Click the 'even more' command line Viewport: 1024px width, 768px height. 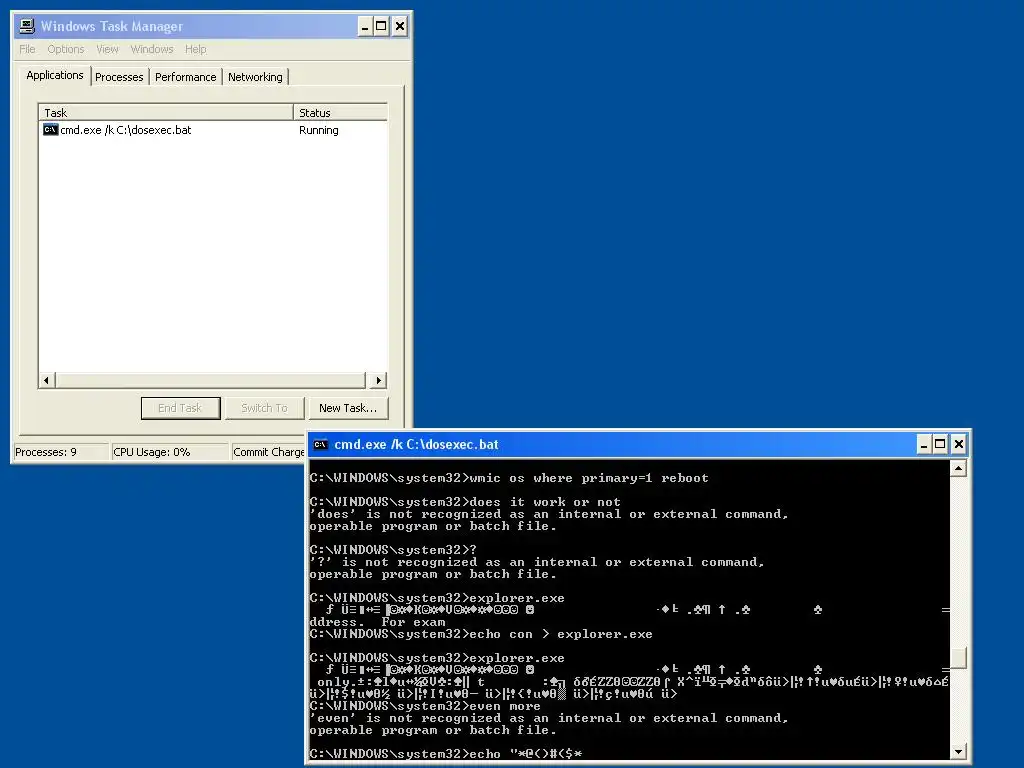(x=425, y=706)
